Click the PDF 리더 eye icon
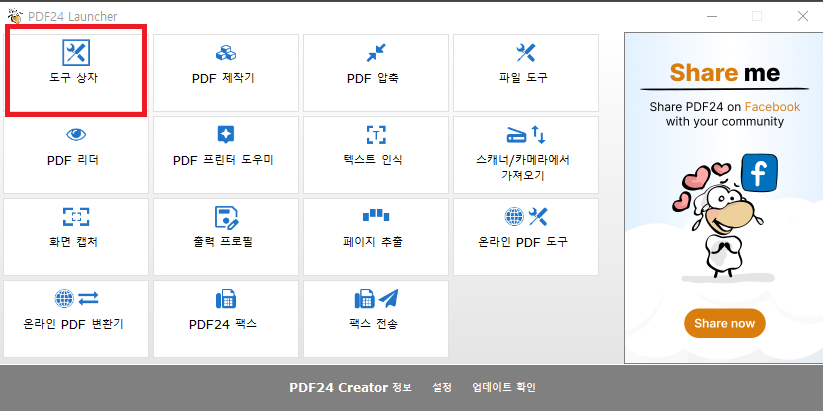 tap(76, 135)
